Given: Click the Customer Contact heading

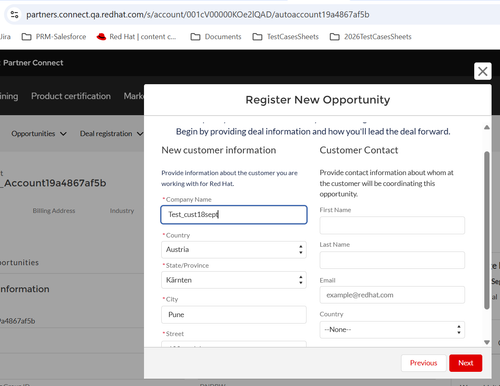Looking at the screenshot, I should point(359,150).
